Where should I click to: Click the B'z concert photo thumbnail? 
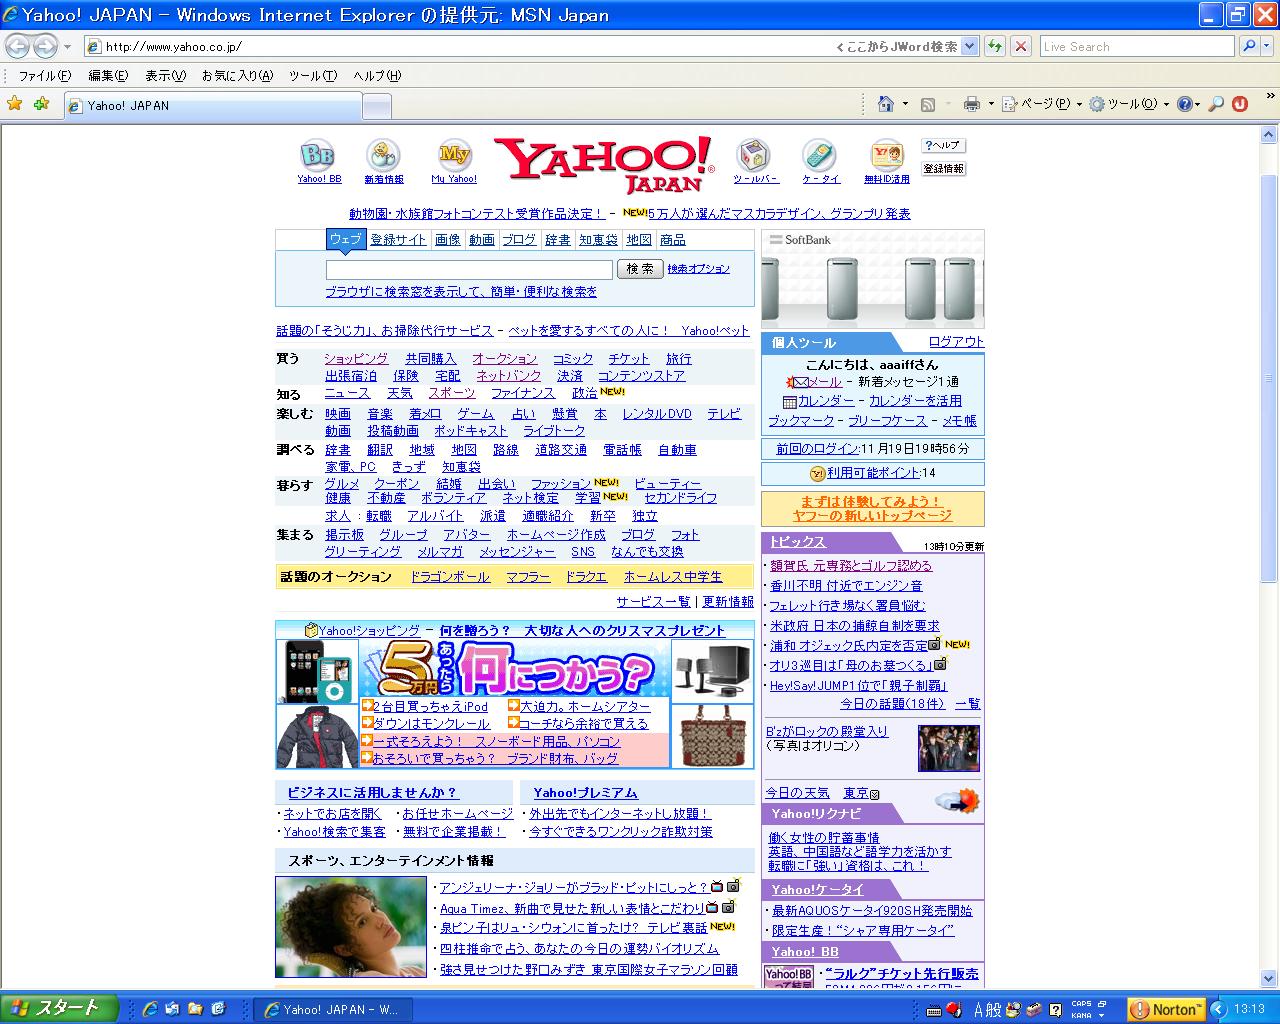click(x=949, y=749)
